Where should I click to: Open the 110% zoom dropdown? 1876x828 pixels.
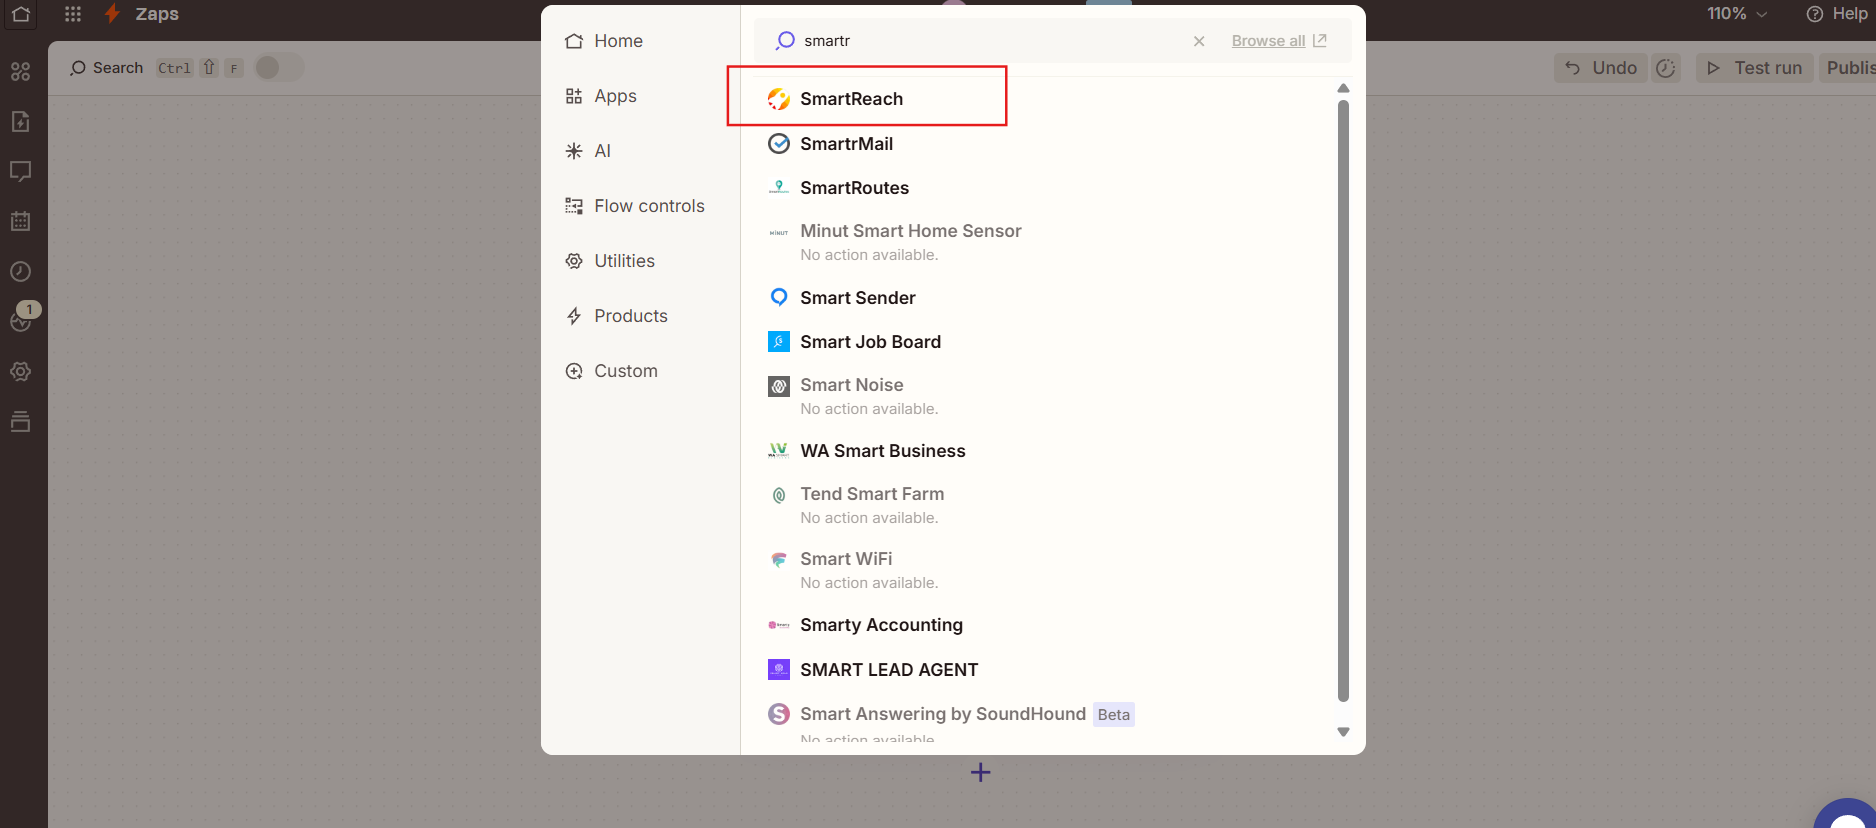[x=1737, y=14]
